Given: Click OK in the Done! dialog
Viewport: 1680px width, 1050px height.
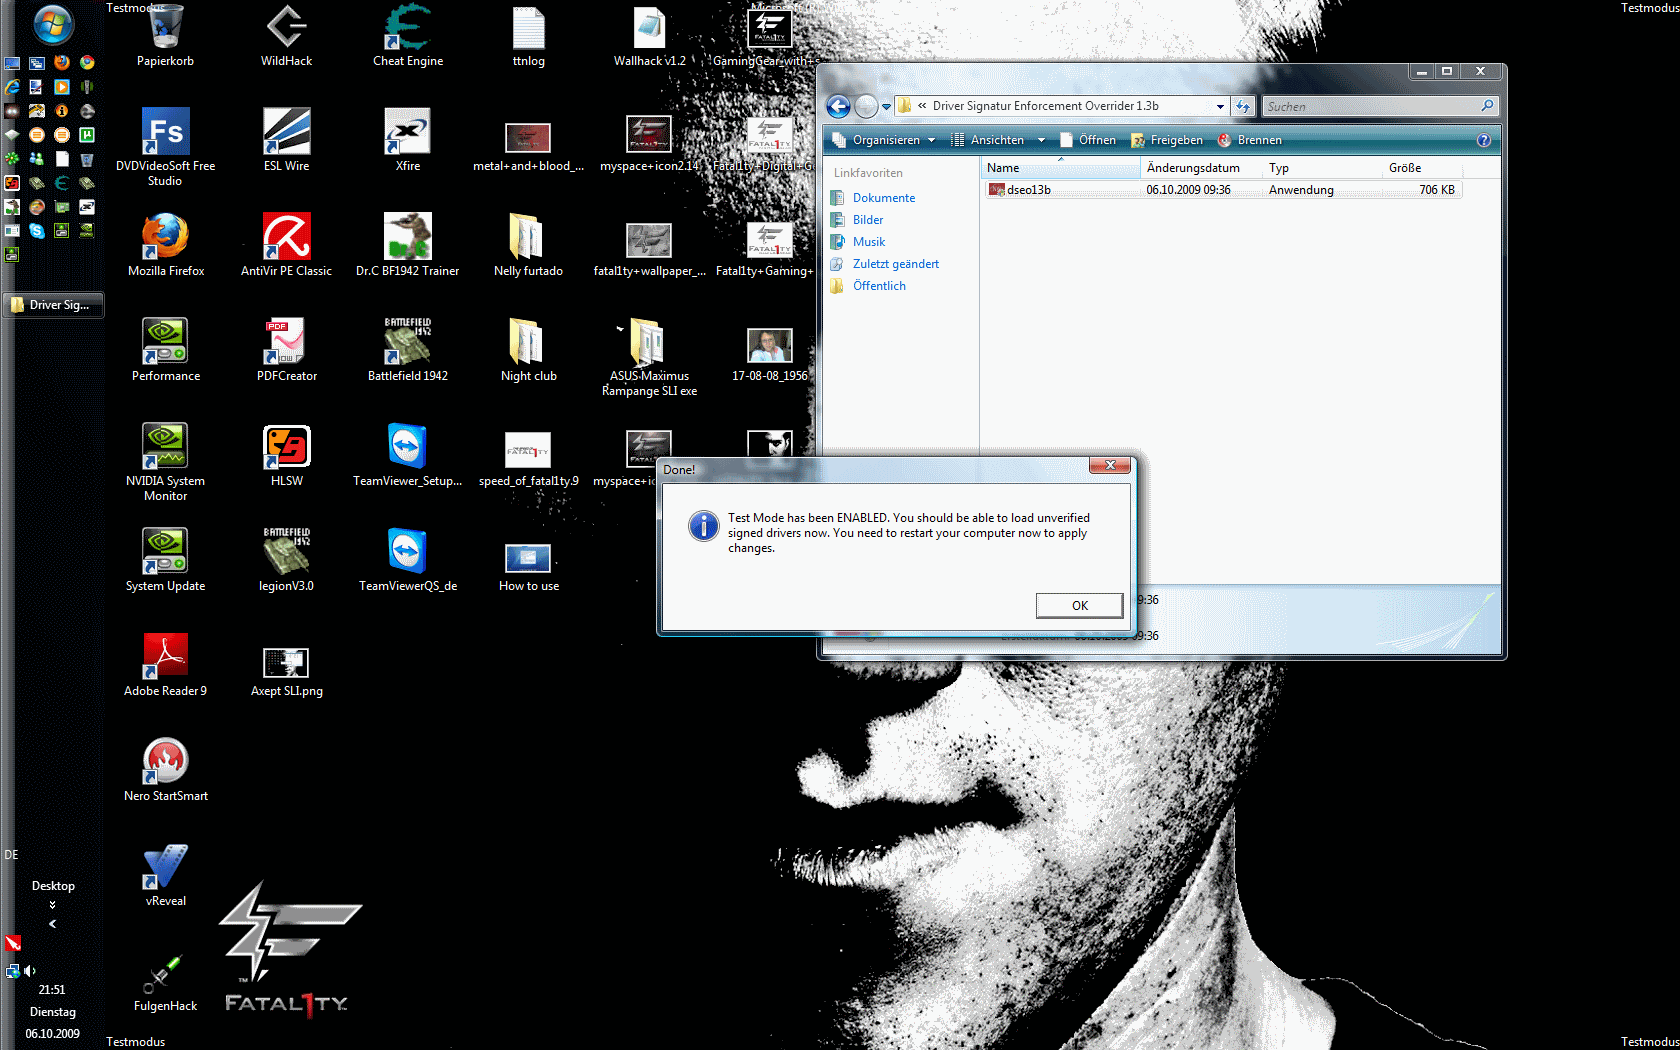Looking at the screenshot, I should coord(1079,605).
